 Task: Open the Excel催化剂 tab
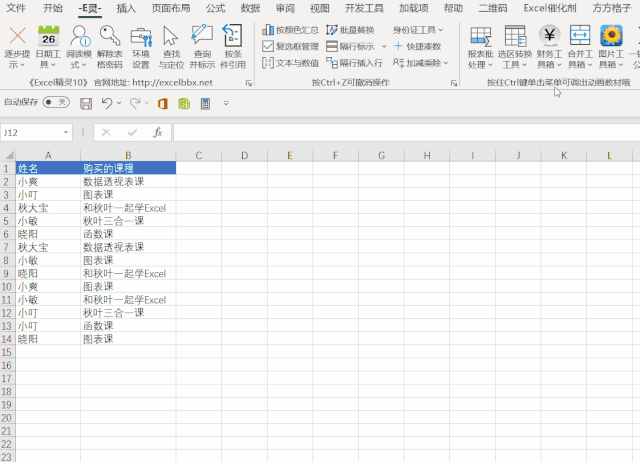(x=550, y=8)
